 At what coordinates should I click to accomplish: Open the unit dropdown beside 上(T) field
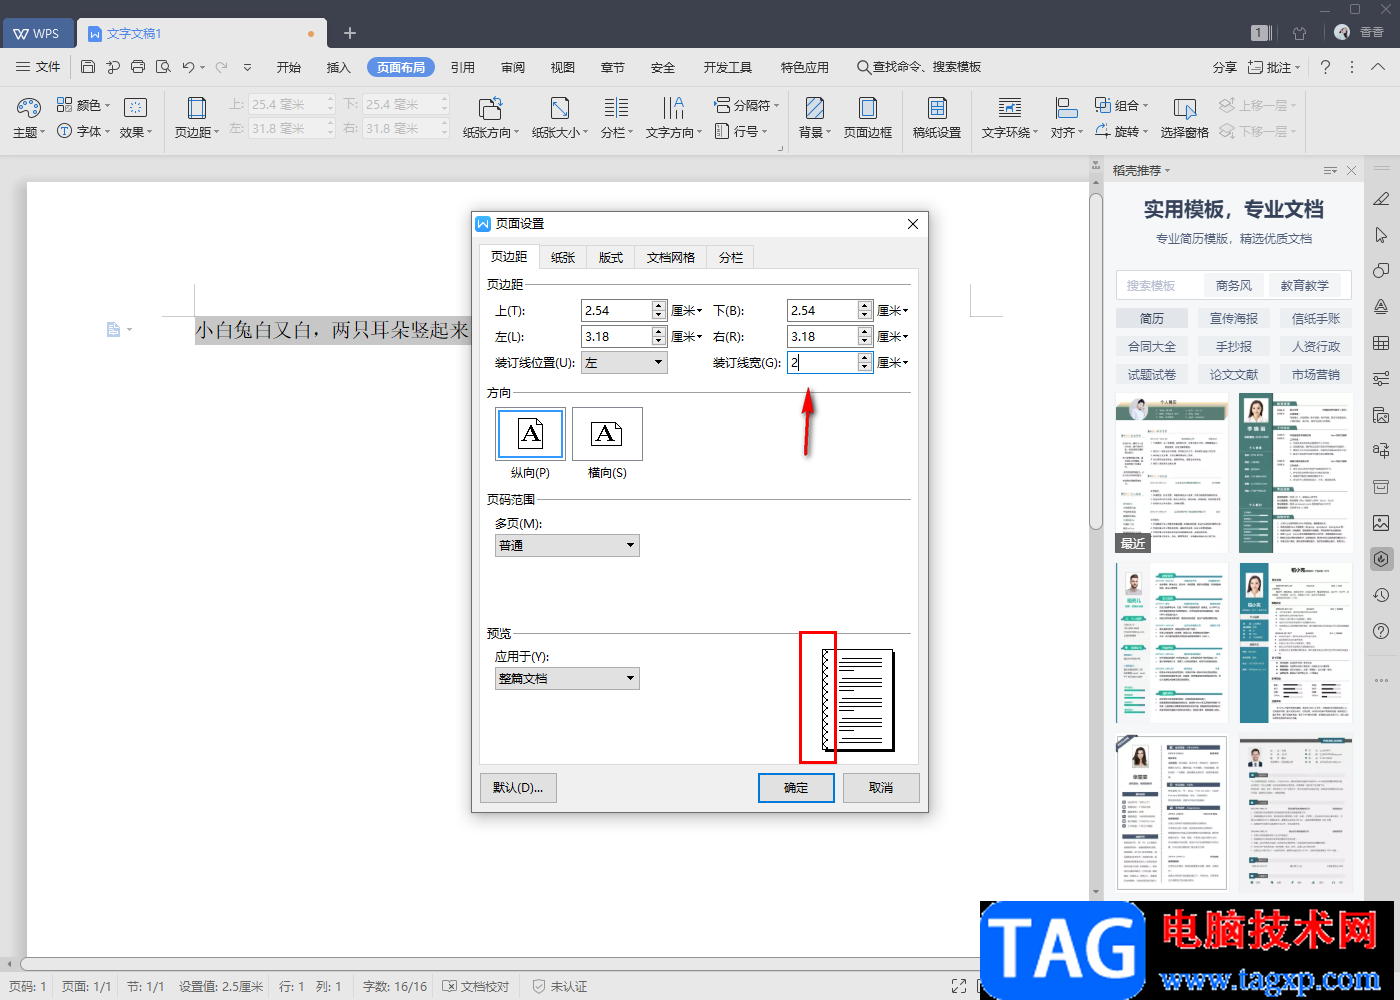(x=687, y=311)
